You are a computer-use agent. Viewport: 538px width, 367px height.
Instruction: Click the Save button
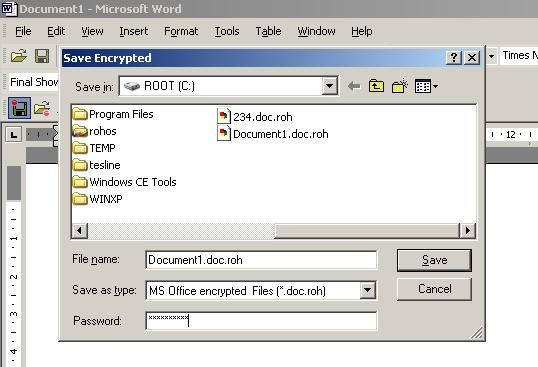coord(434,260)
